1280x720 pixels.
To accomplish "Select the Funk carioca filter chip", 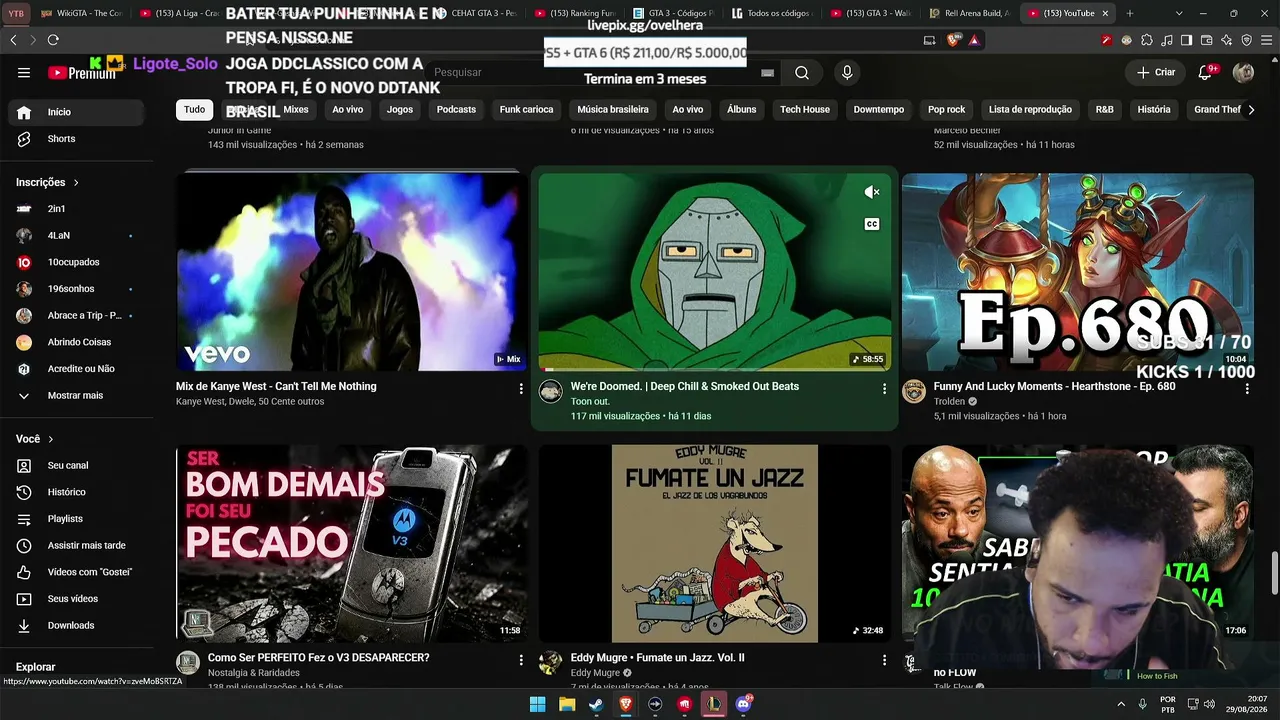I will 526,110.
